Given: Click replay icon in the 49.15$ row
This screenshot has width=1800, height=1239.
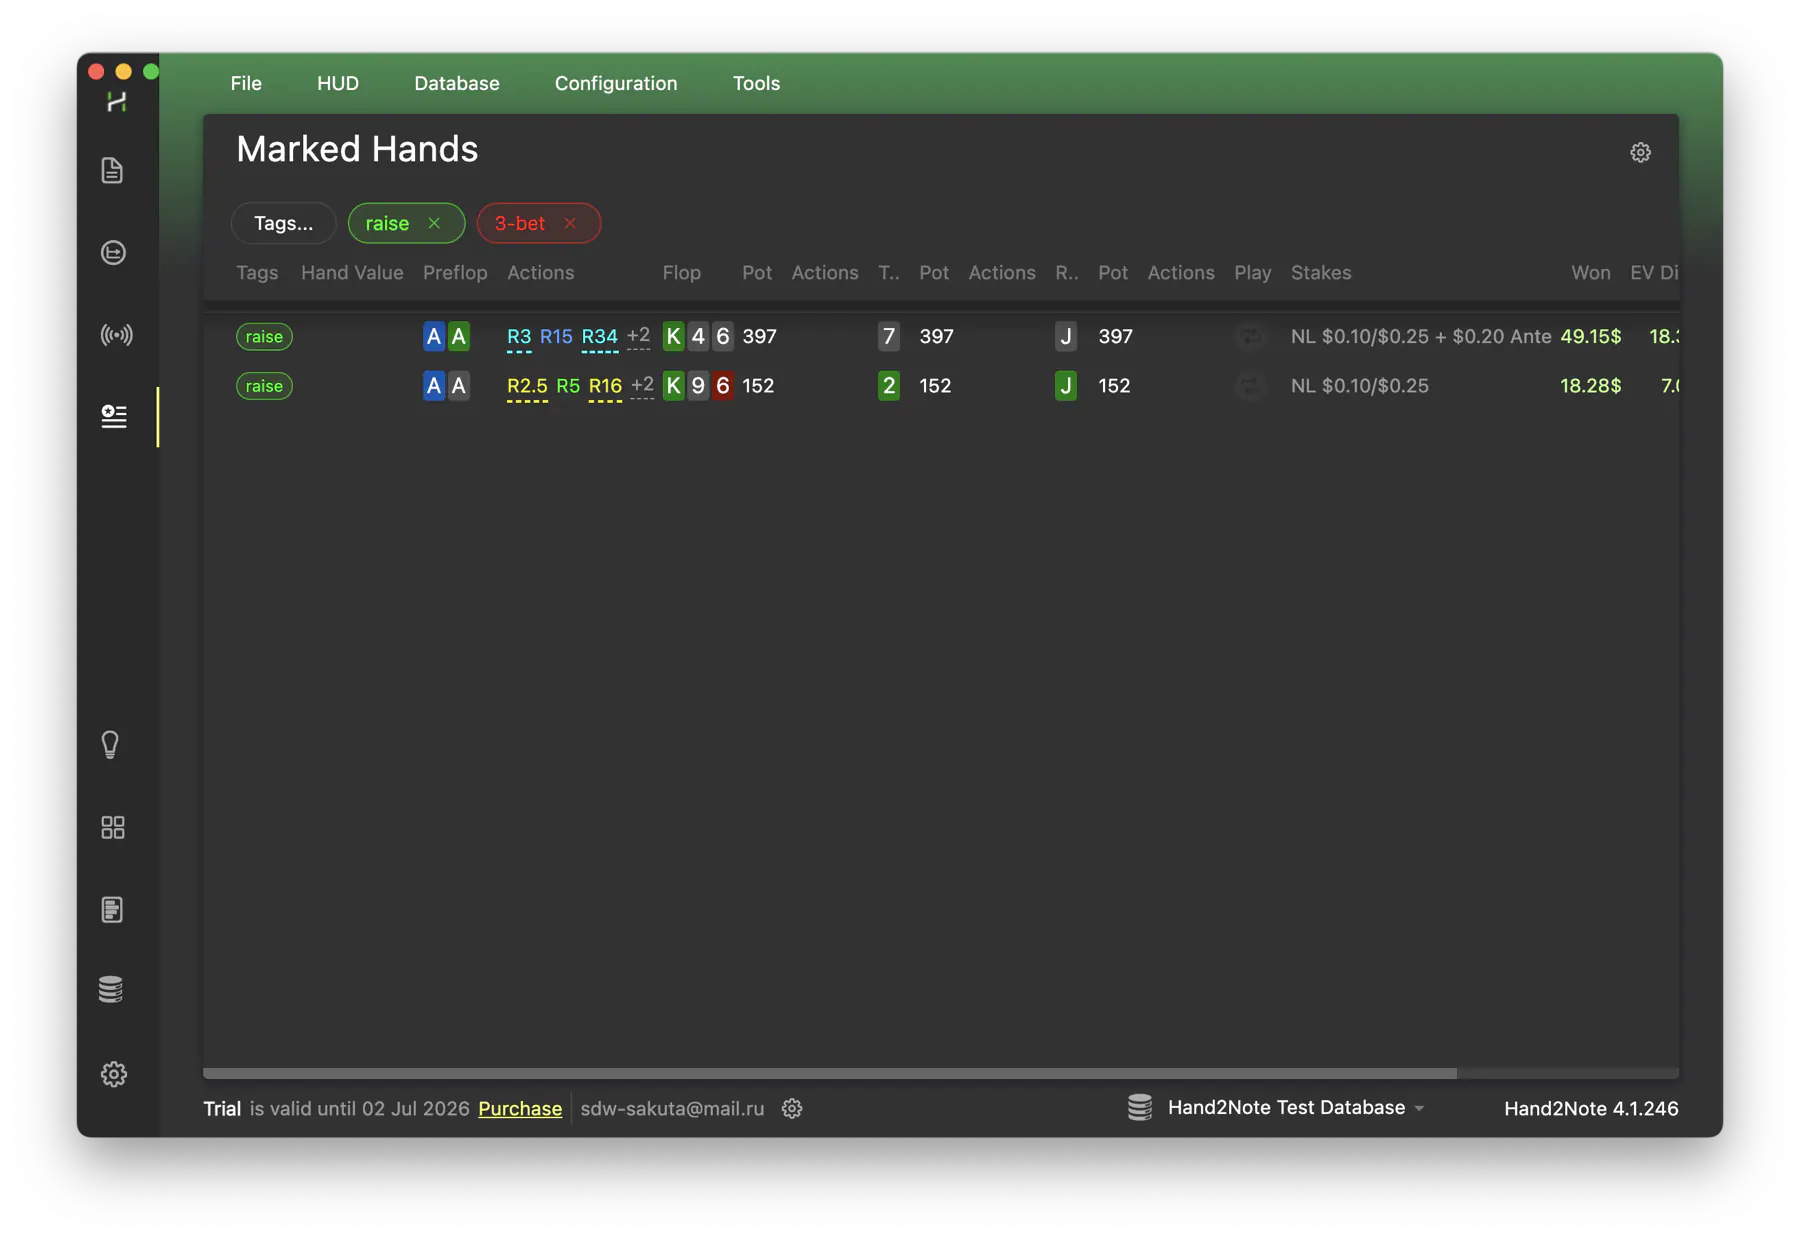Looking at the screenshot, I should (1250, 337).
